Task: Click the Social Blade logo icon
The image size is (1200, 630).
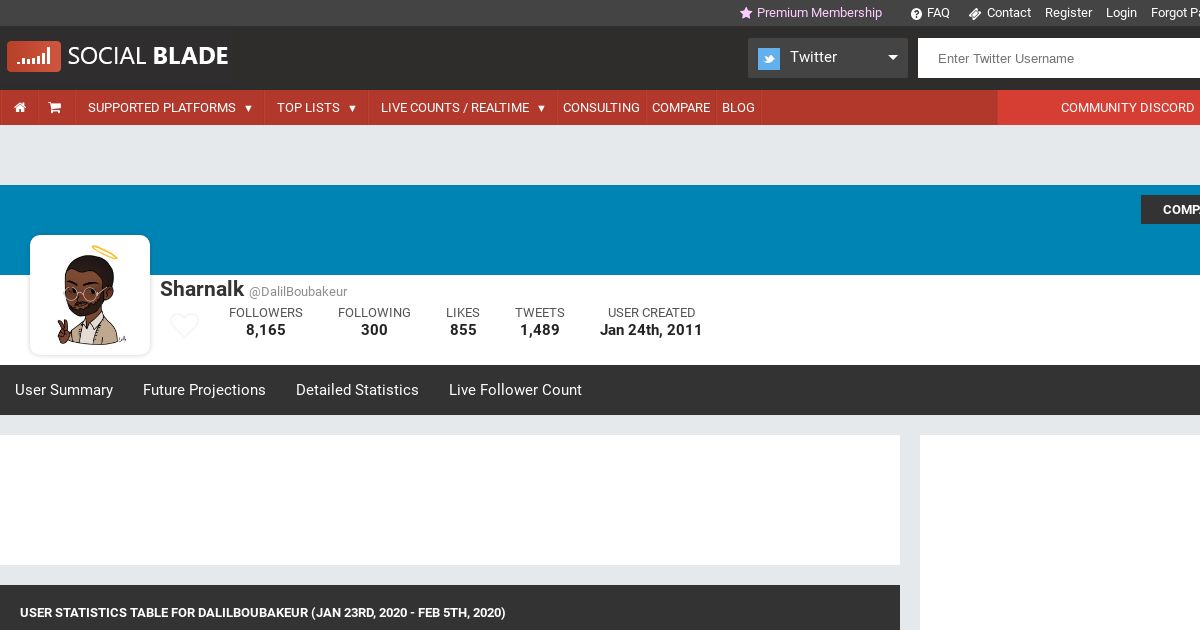Action: click(x=34, y=57)
